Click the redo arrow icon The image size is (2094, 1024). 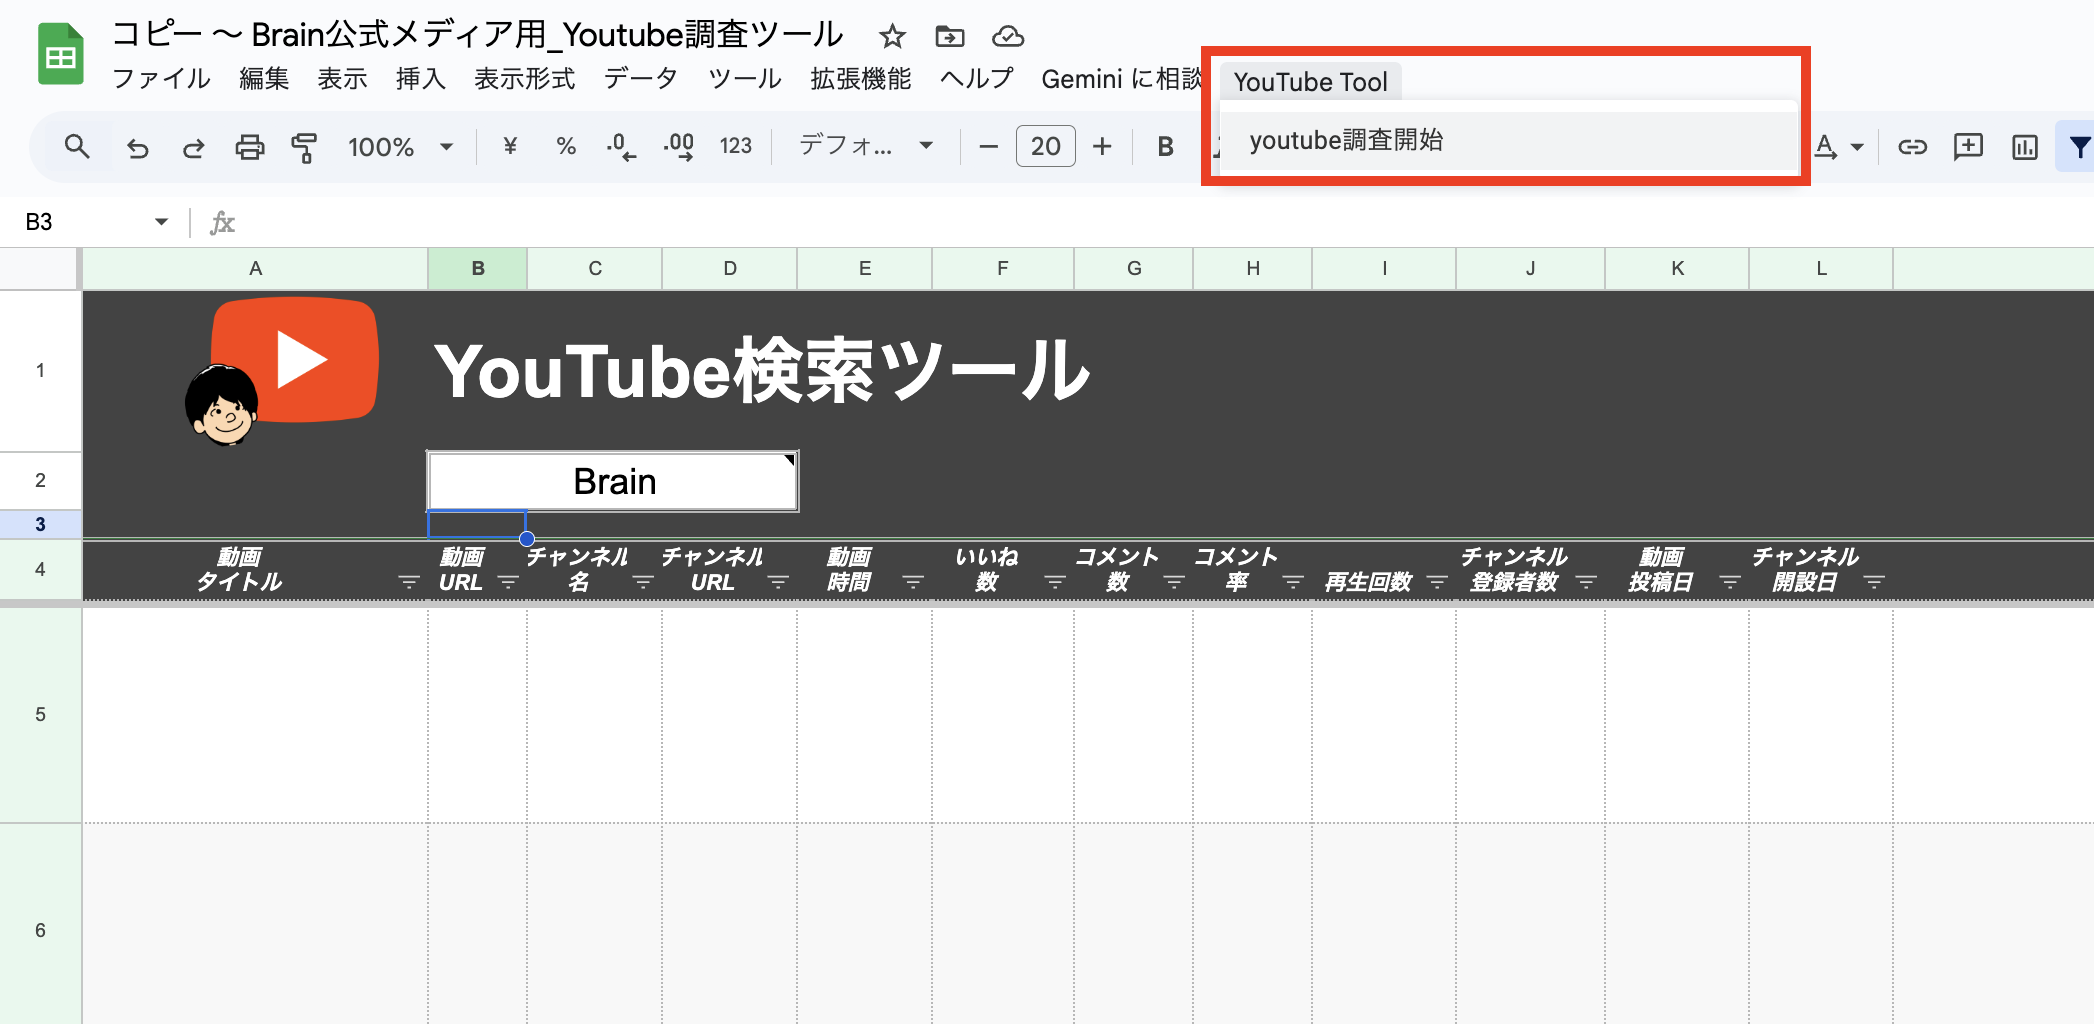193,147
